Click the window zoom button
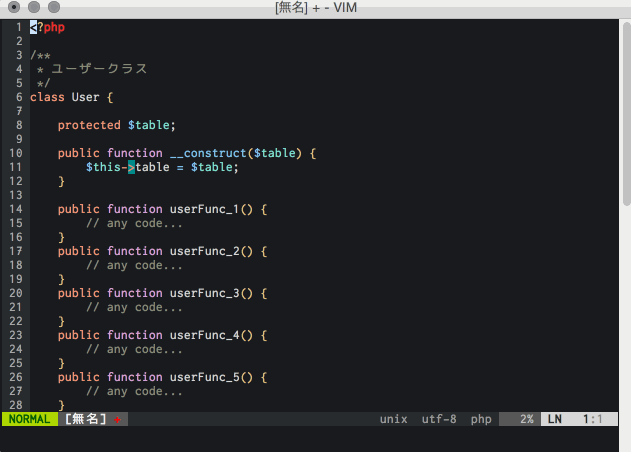The image size is (631, 452). click(54, 7)
